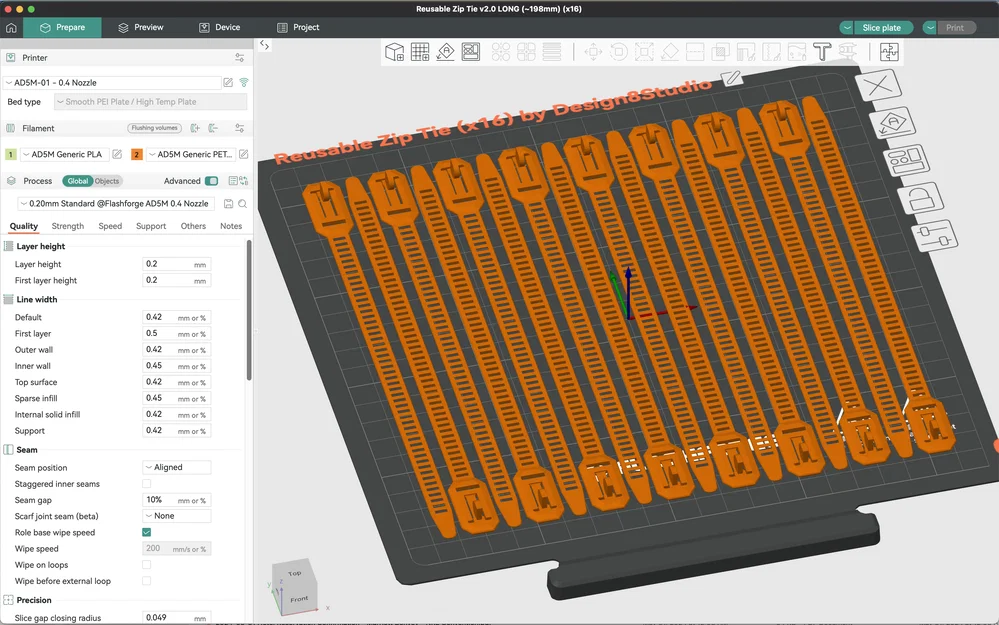Open the Scarf joint seam dropdown

click(176, 516)
